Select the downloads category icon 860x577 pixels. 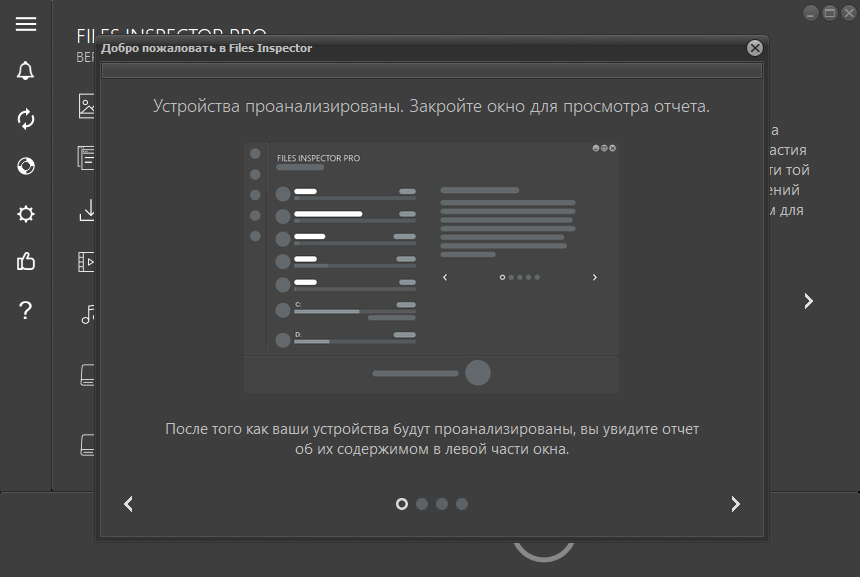coord(86,210)
